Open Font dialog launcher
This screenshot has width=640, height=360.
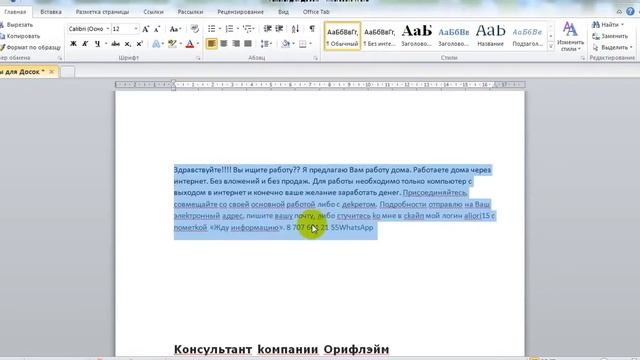[198, 58]
